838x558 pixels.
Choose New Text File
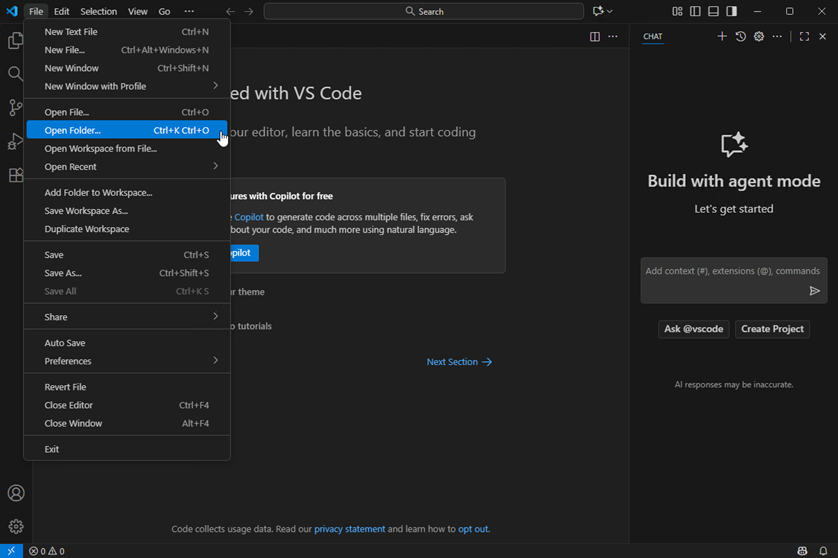click(127, 32)
